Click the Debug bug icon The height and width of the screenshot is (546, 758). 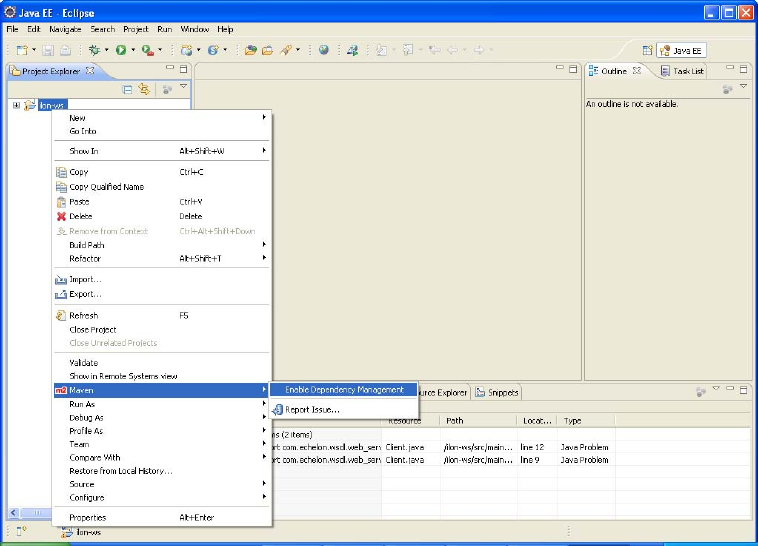pos(94,50)
